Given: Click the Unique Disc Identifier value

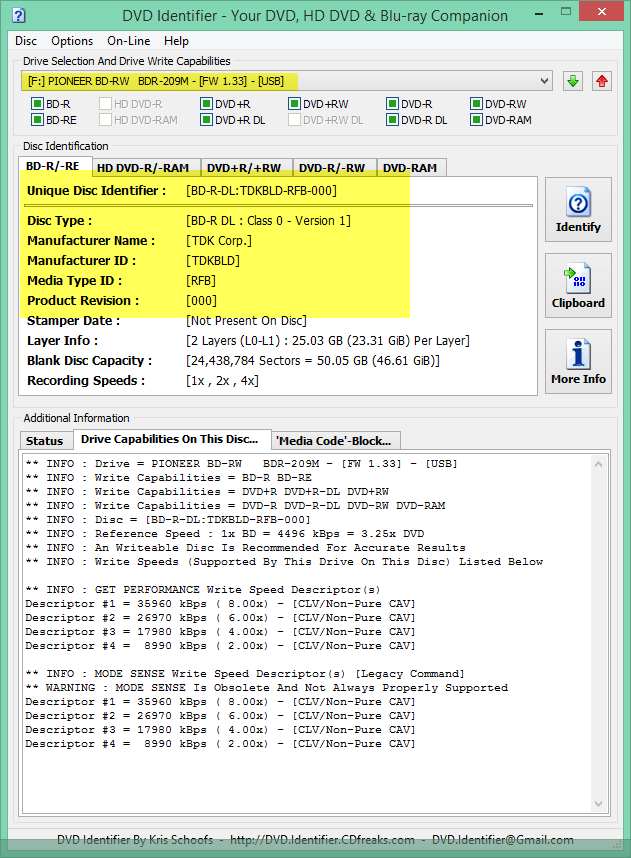Looking at the screenshot, I should coord(261,190).
